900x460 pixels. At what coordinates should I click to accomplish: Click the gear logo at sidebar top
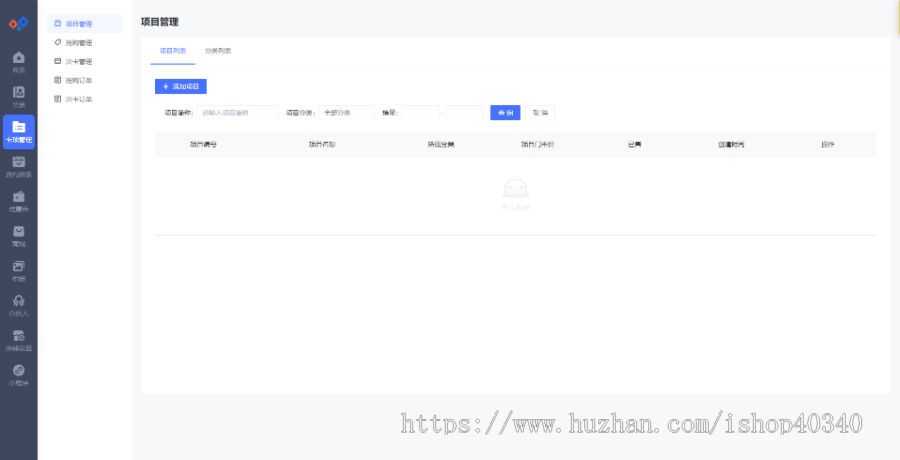[18, 24]
